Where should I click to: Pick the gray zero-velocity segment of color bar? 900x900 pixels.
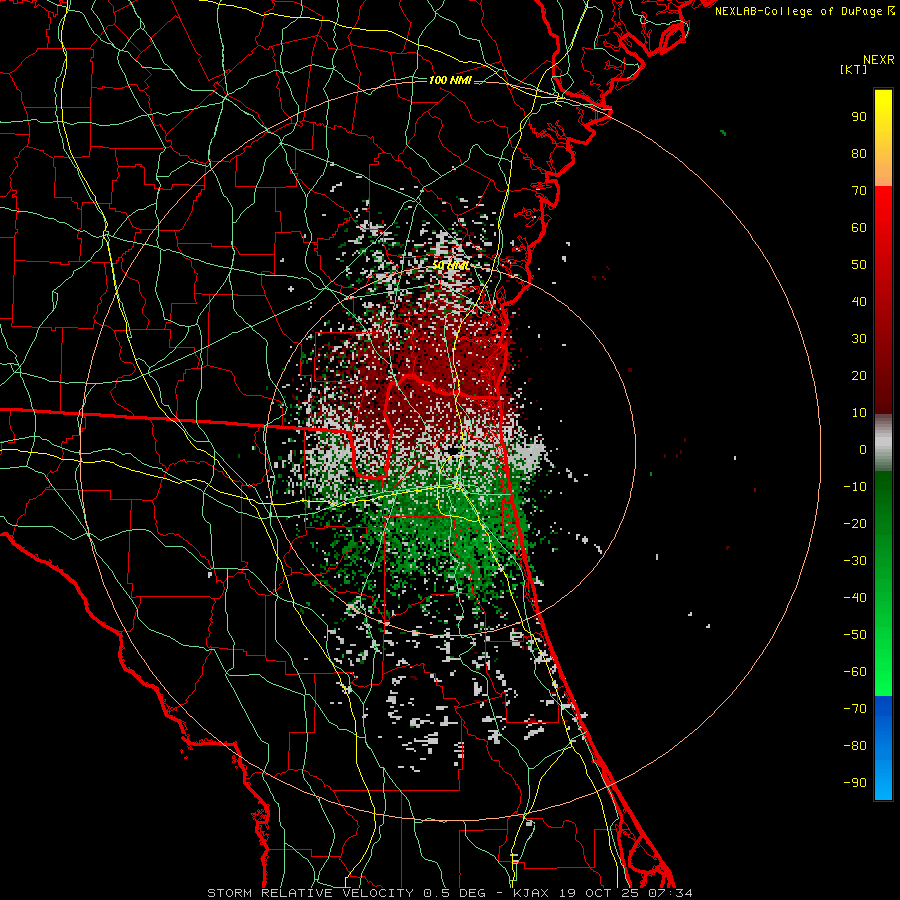pos(883,443)
